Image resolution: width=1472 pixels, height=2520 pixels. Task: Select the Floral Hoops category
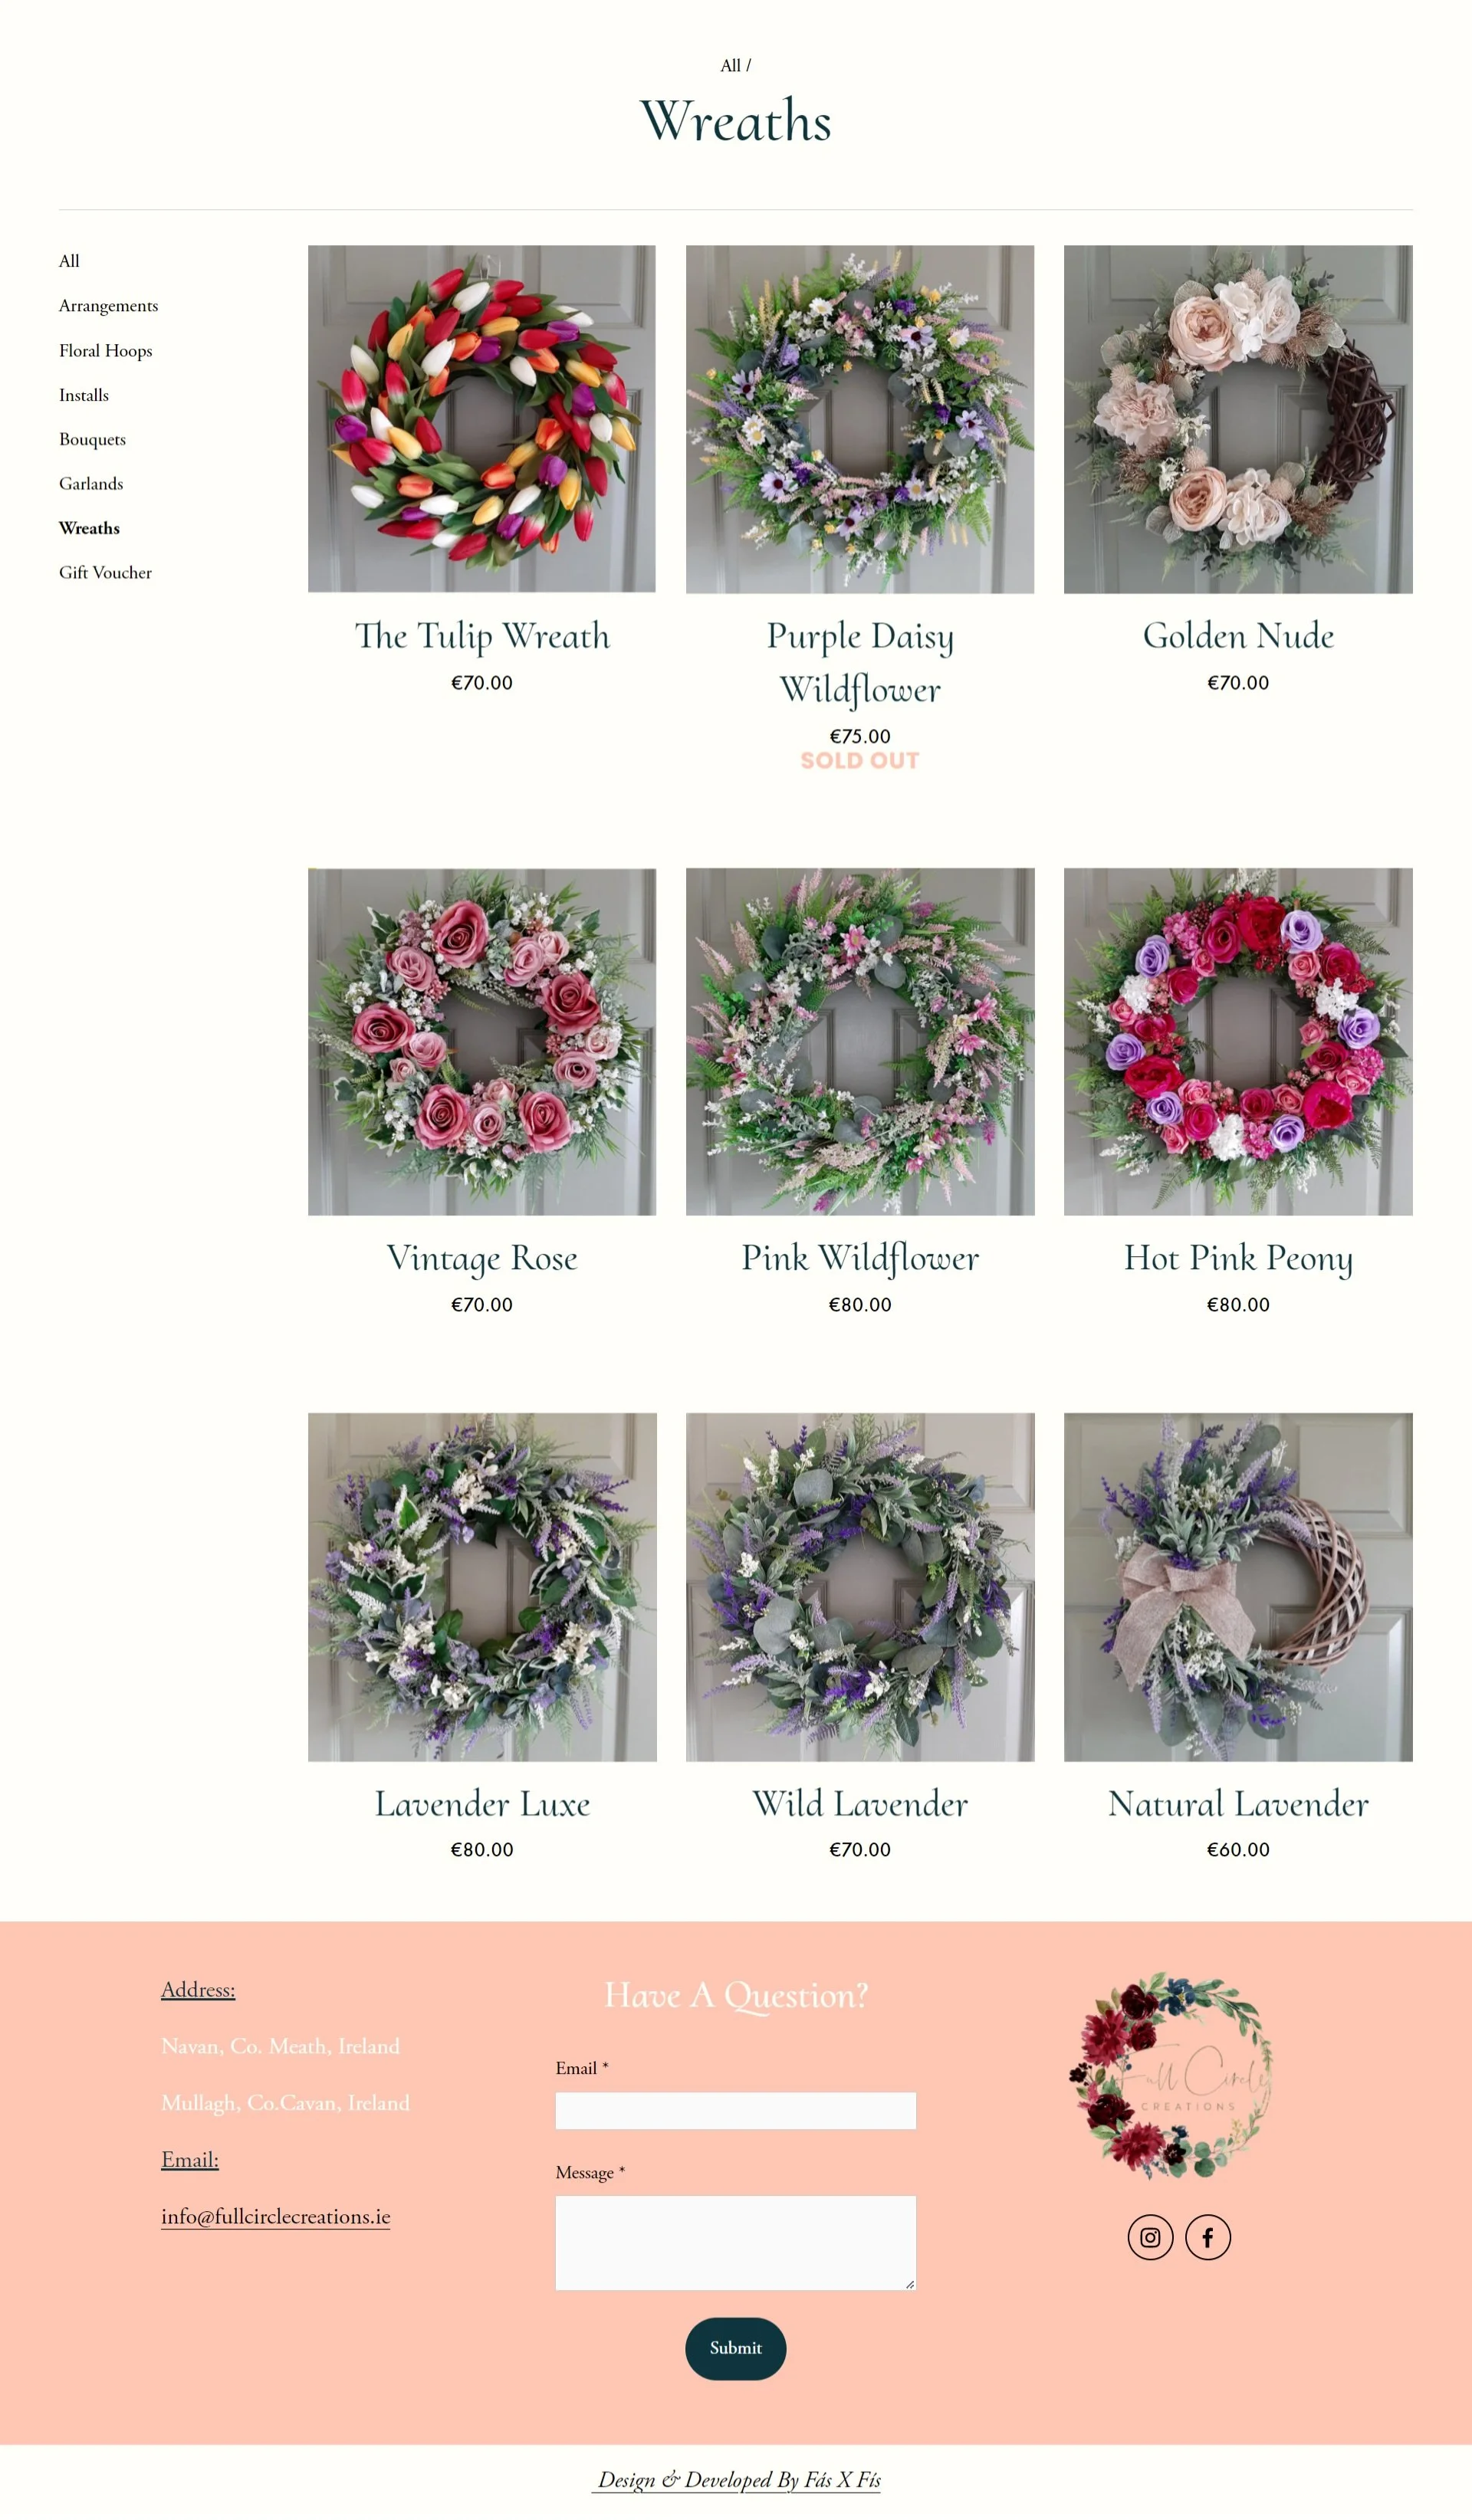[105, 351]
